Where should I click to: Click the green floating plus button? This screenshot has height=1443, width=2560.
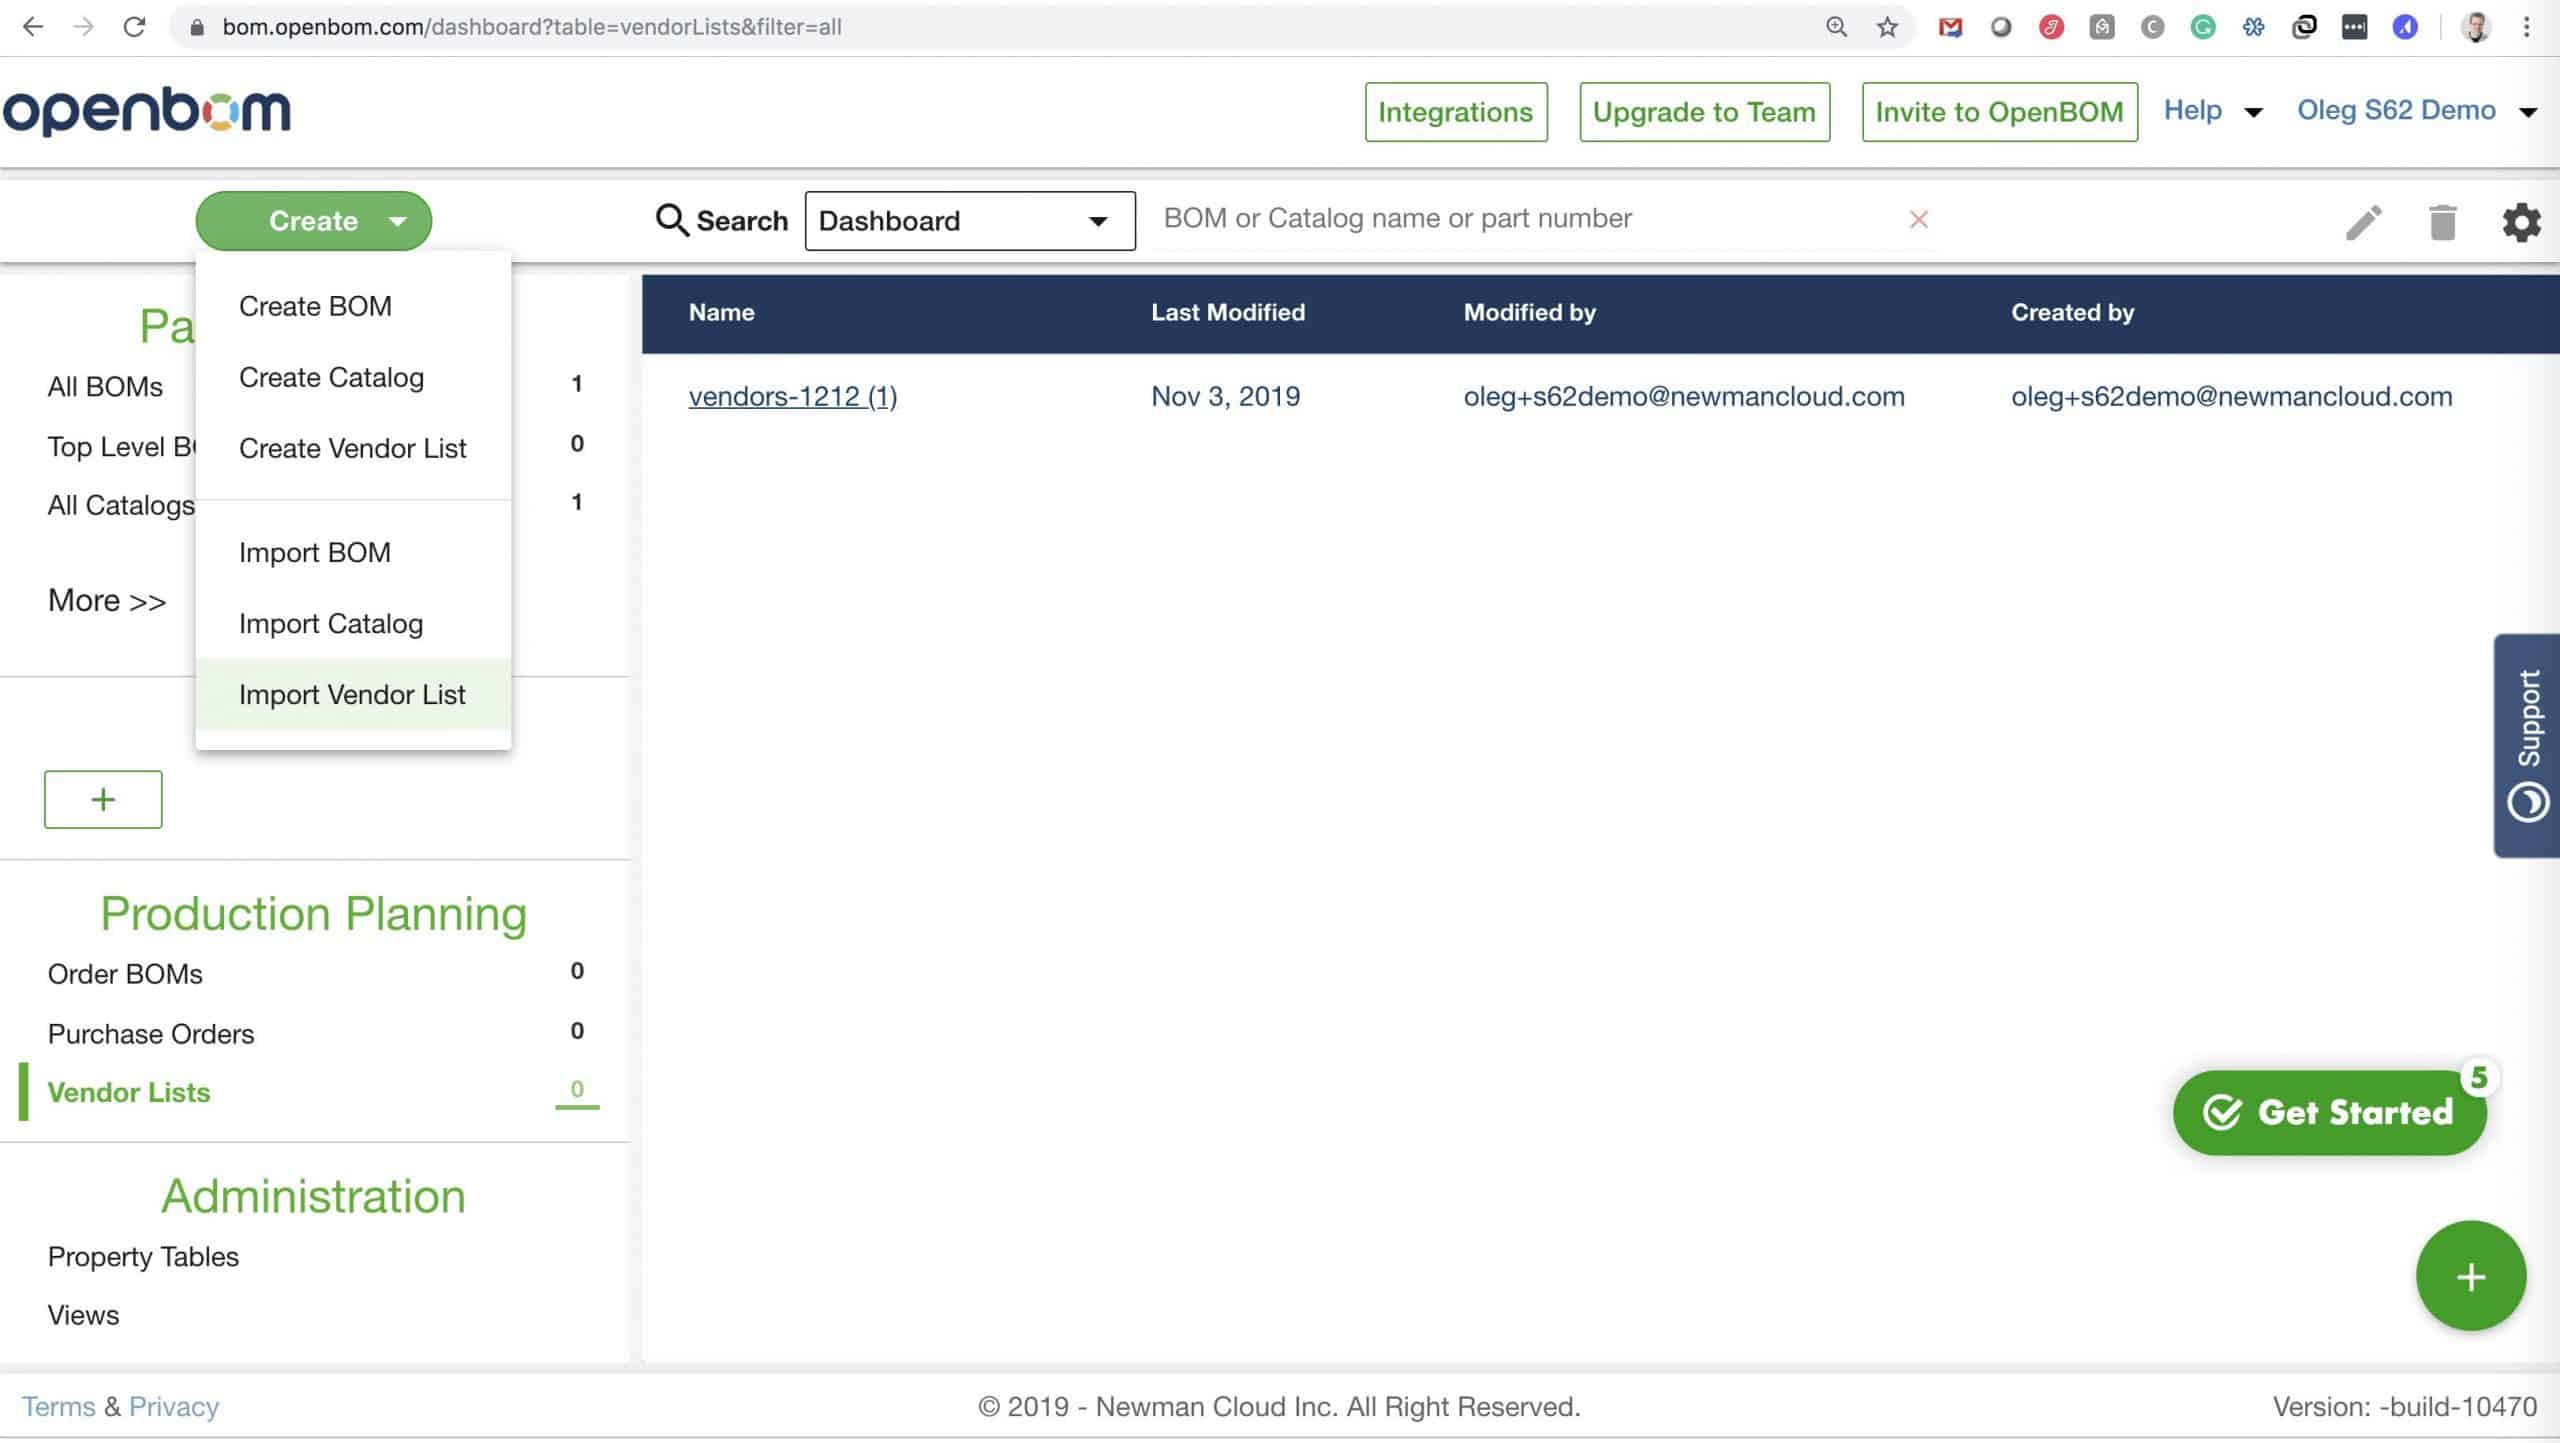(2470, 1276)
